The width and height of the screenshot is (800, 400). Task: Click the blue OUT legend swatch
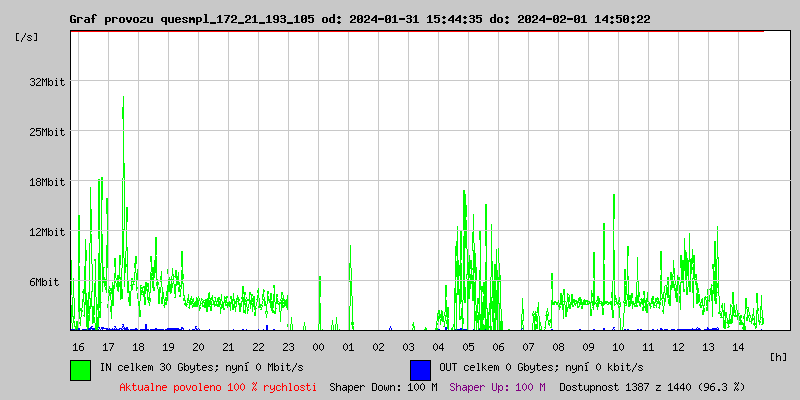(x=420, y=369)
